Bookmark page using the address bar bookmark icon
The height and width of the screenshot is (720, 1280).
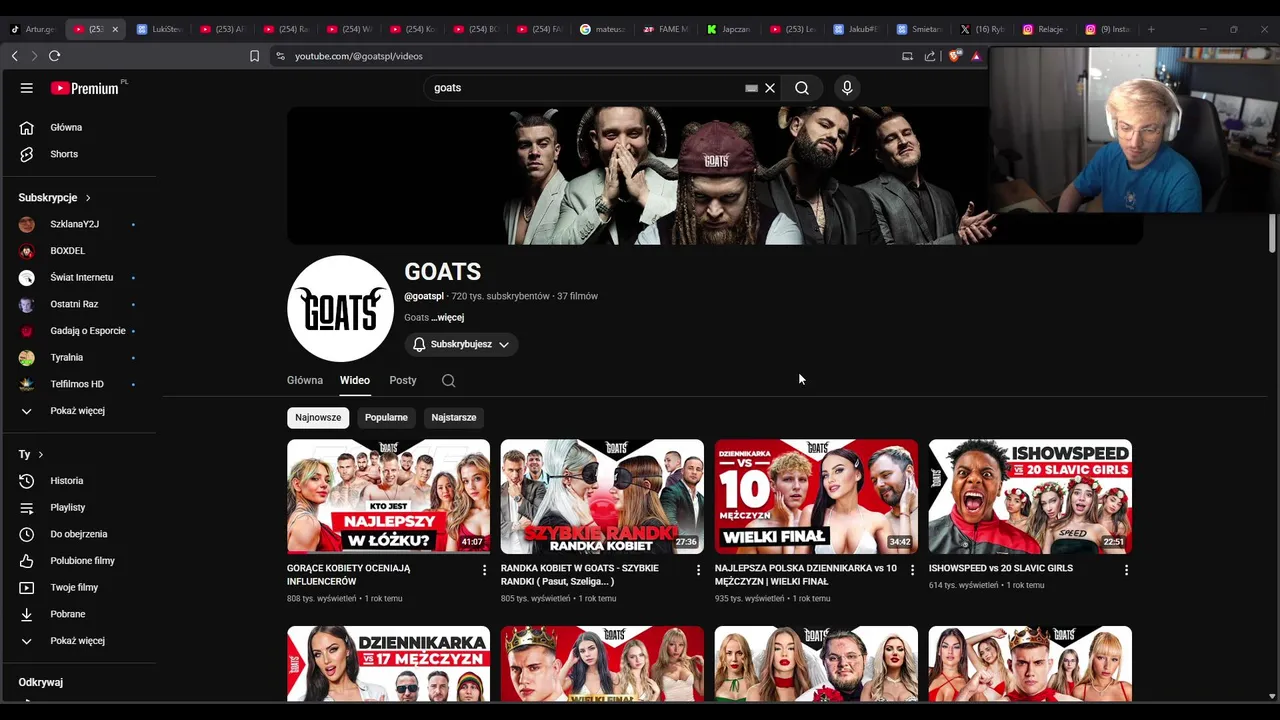[x=254, y=56]
